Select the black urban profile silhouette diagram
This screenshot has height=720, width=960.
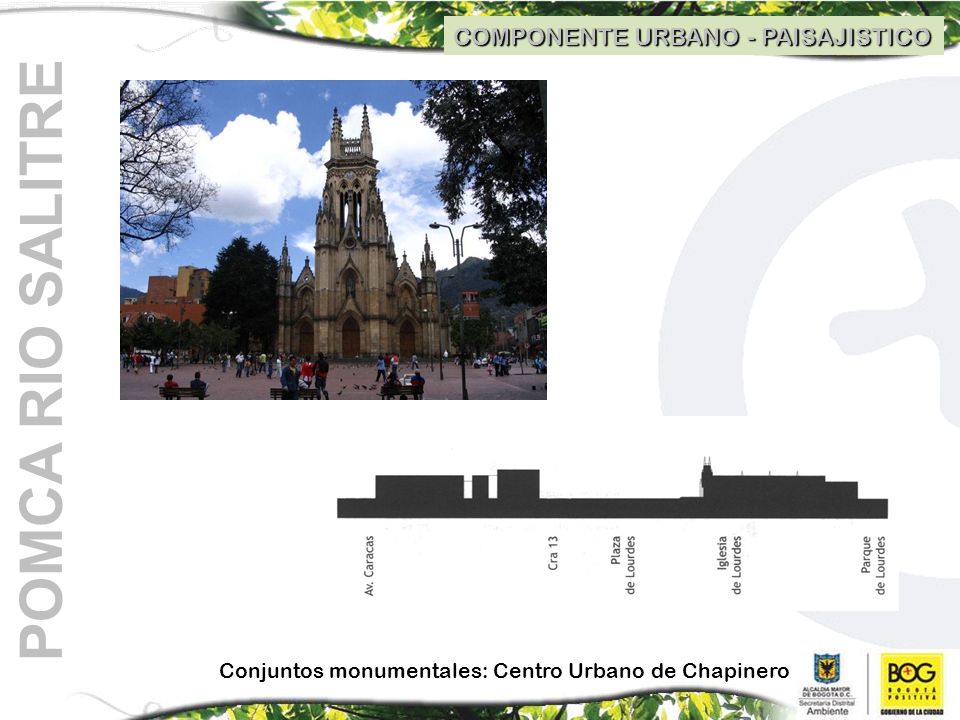click(612, 487)
